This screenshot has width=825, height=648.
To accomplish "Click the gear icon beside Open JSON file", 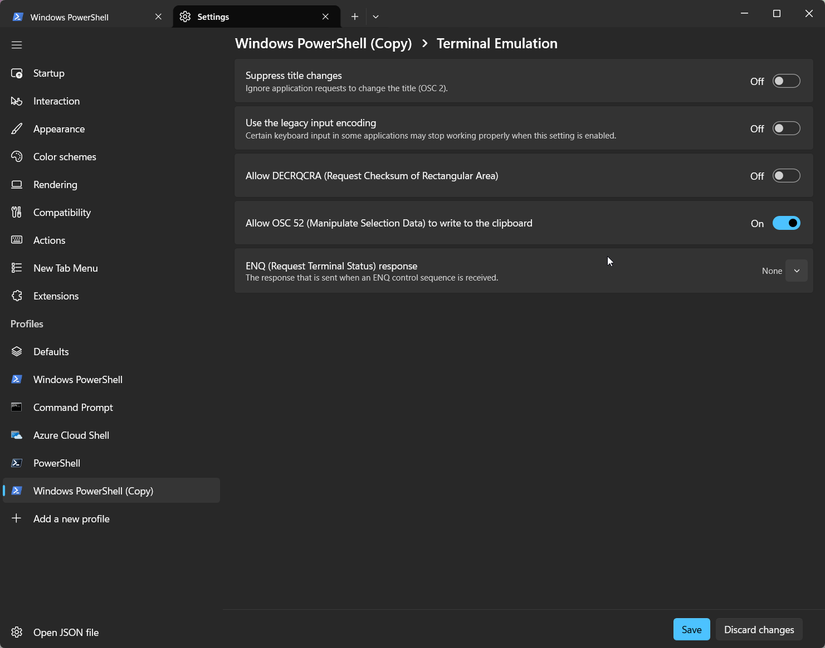I will (x=17, y=632).
